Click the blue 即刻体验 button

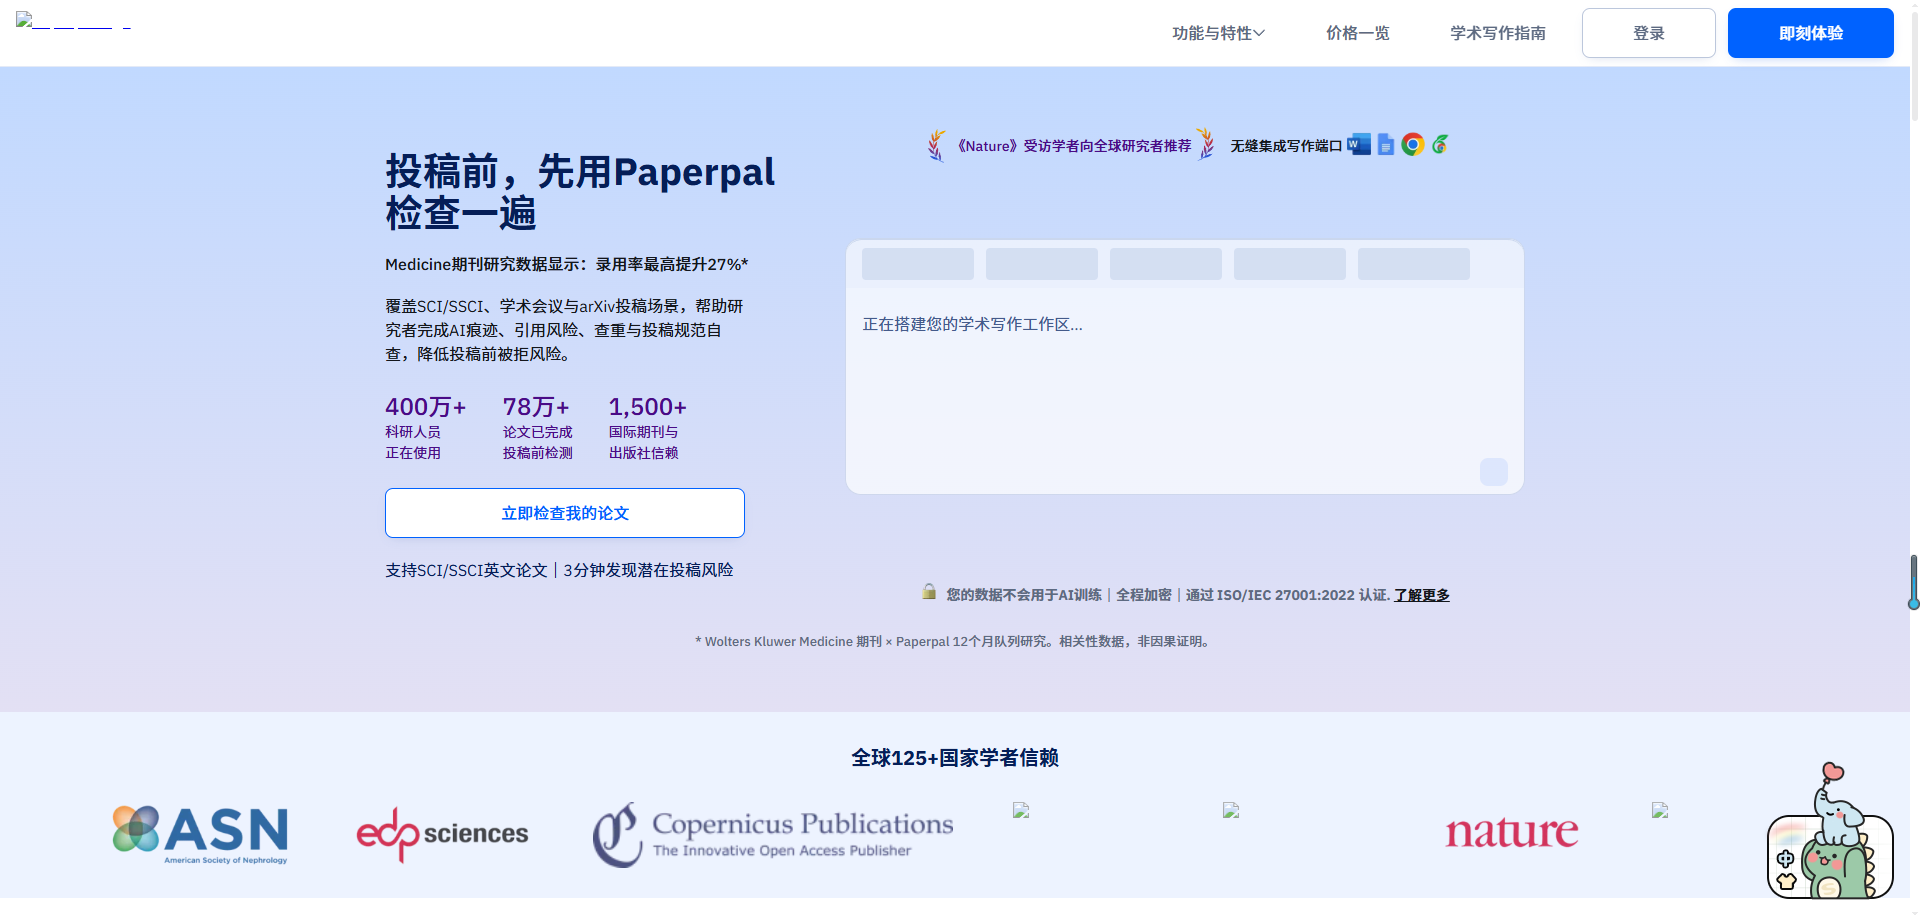click(1810, 33)
